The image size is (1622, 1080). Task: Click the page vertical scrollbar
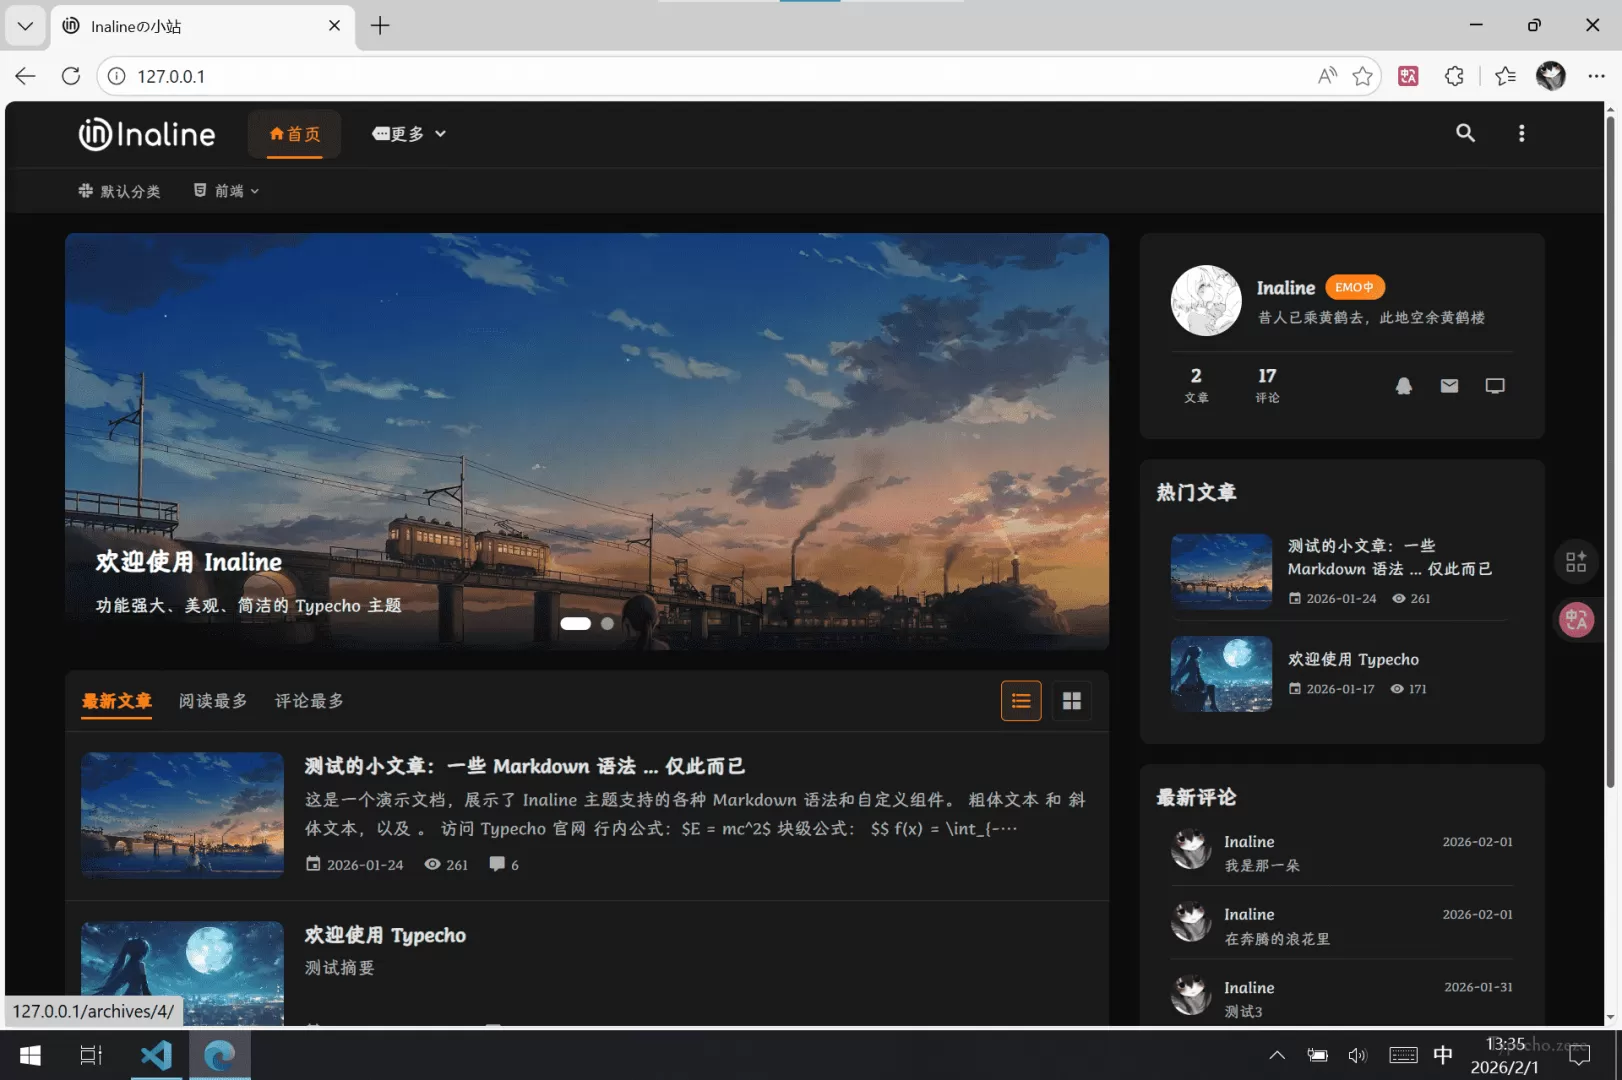pos(1610,452)
